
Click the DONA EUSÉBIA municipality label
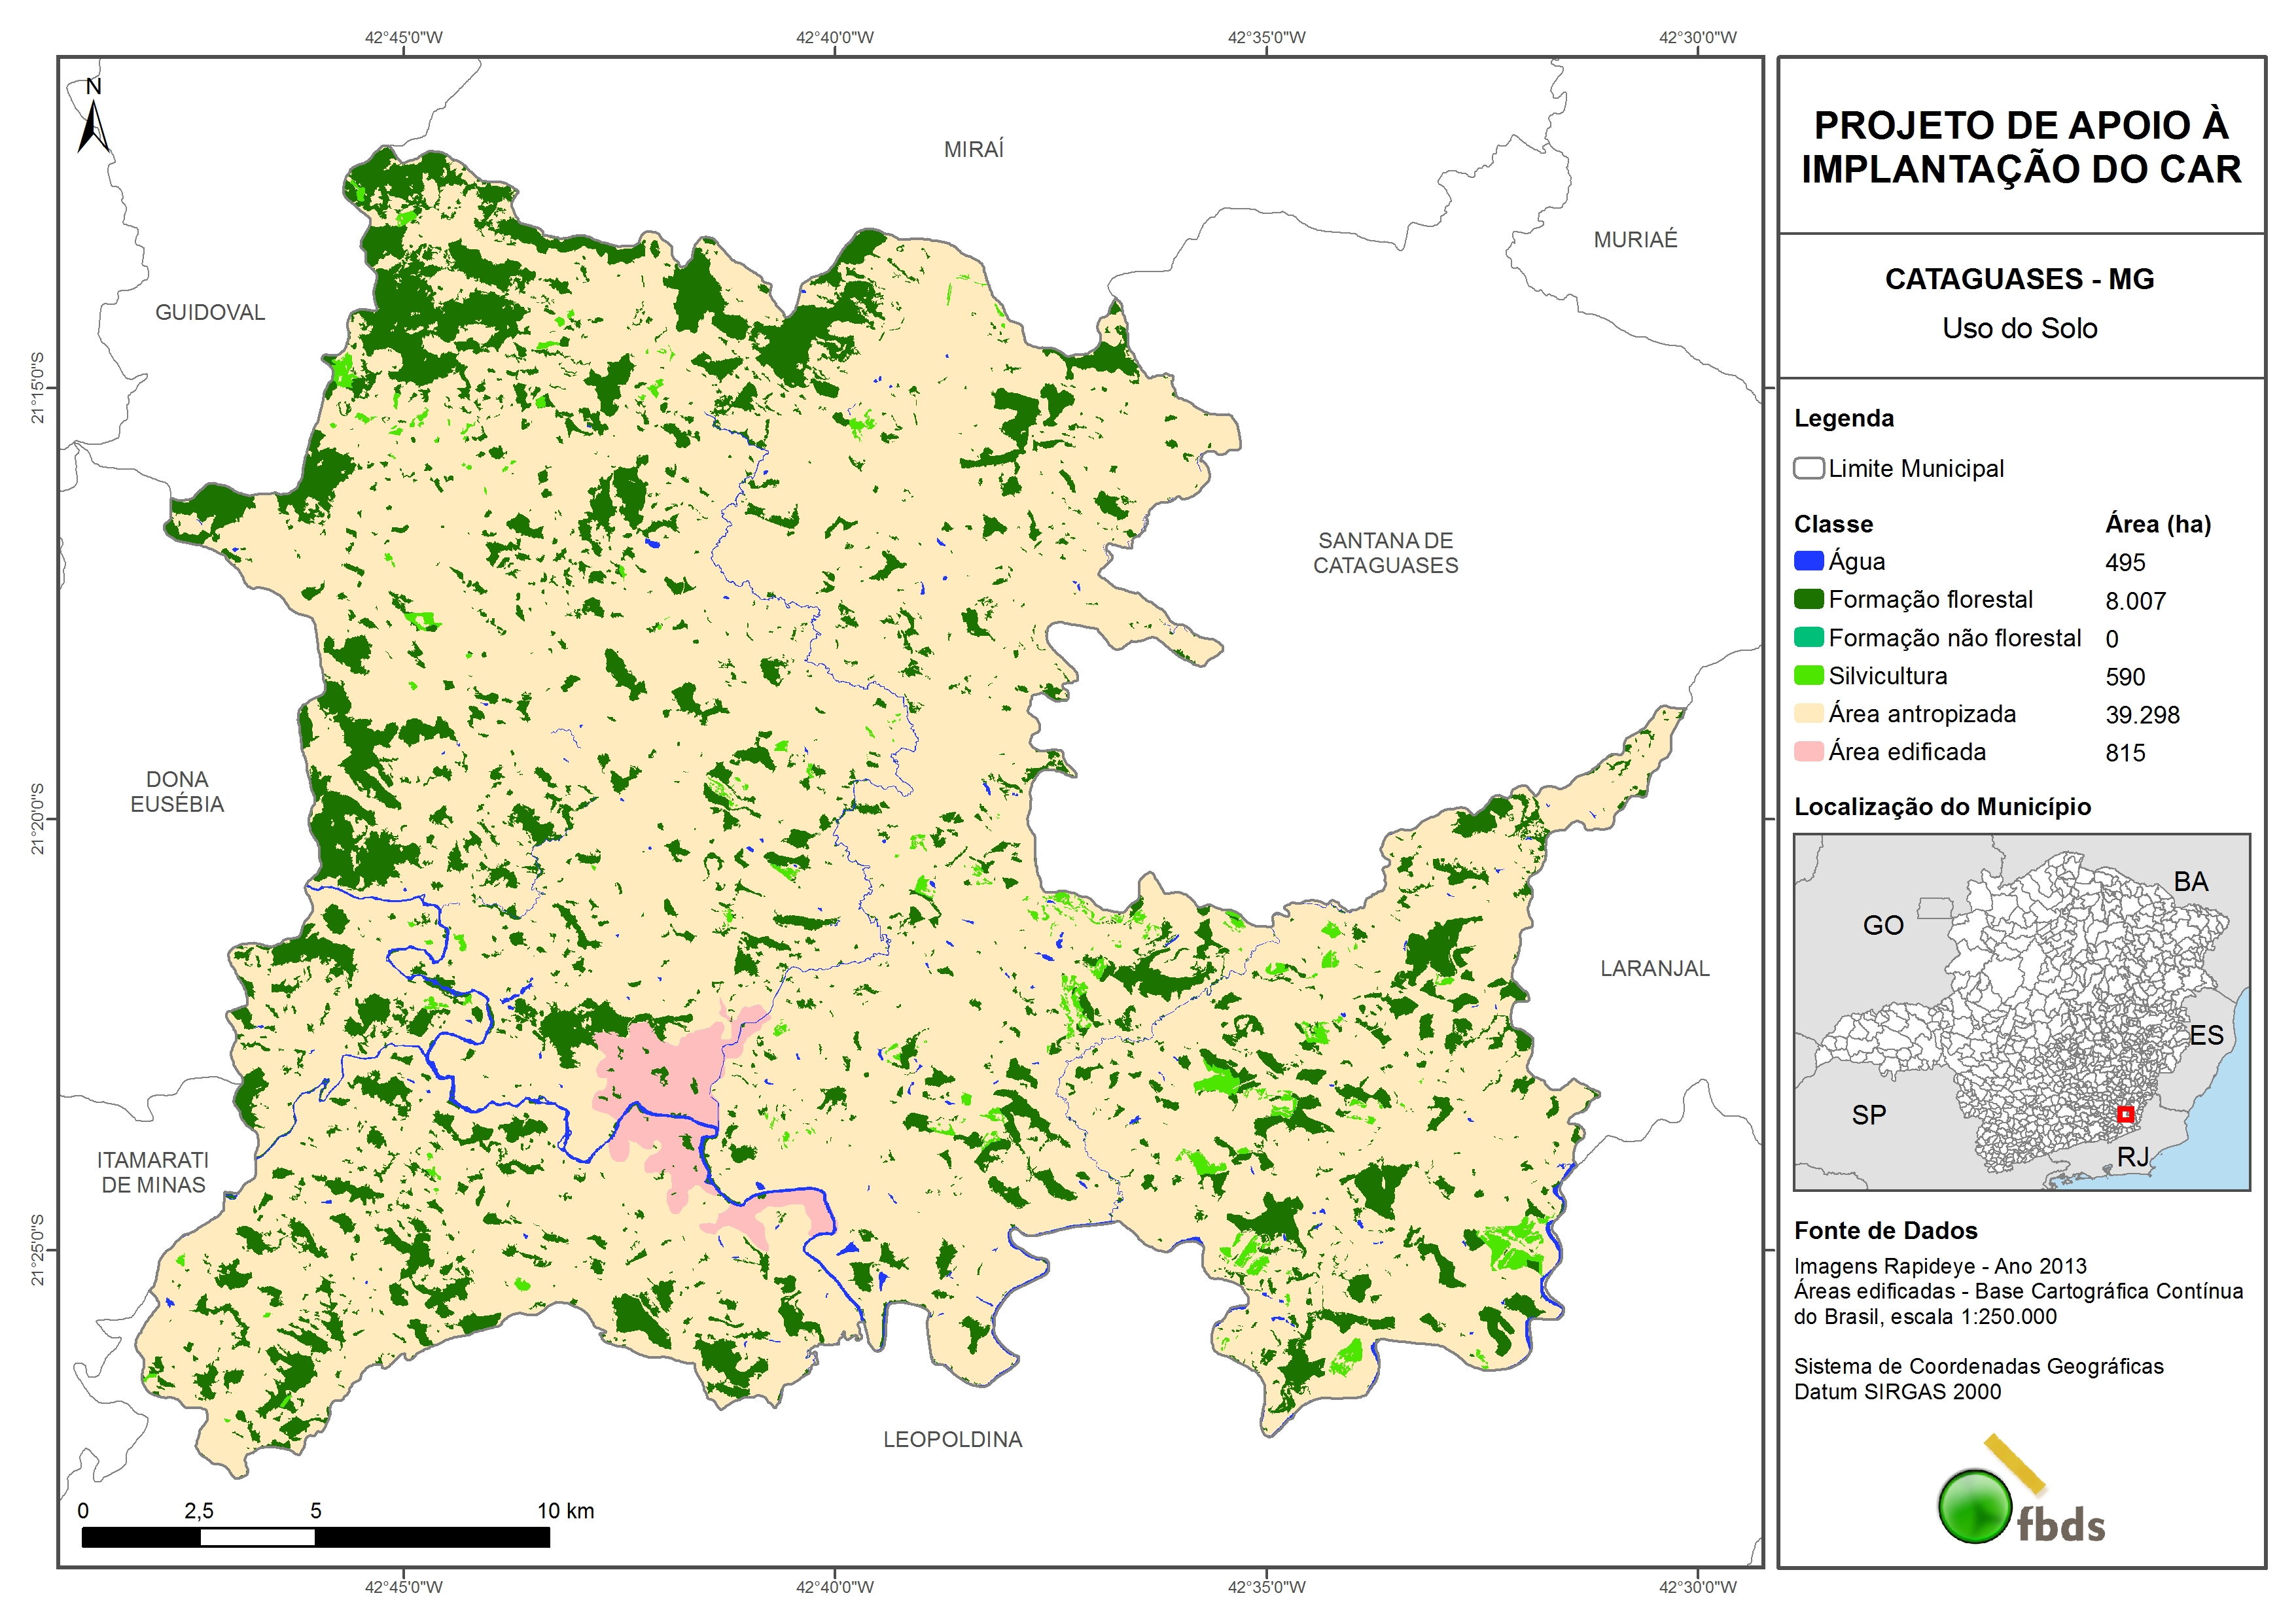(177, 791)
